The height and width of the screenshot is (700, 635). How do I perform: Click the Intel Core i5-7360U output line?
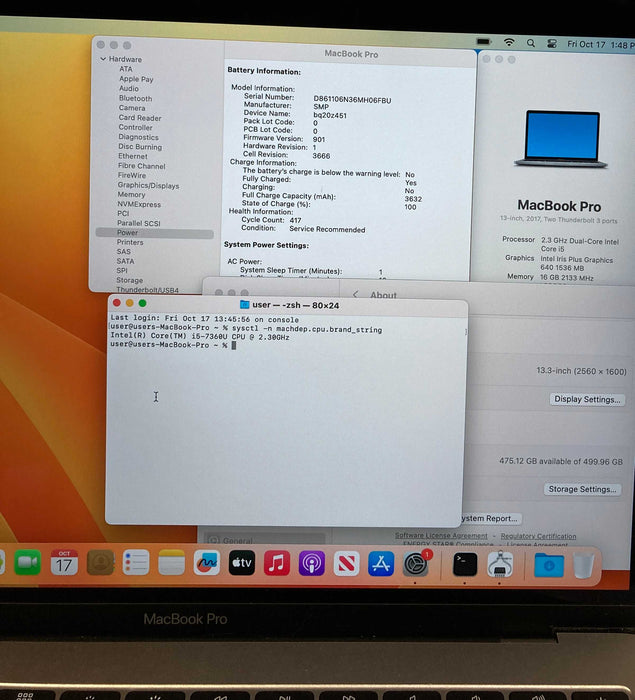pos(200,337)
